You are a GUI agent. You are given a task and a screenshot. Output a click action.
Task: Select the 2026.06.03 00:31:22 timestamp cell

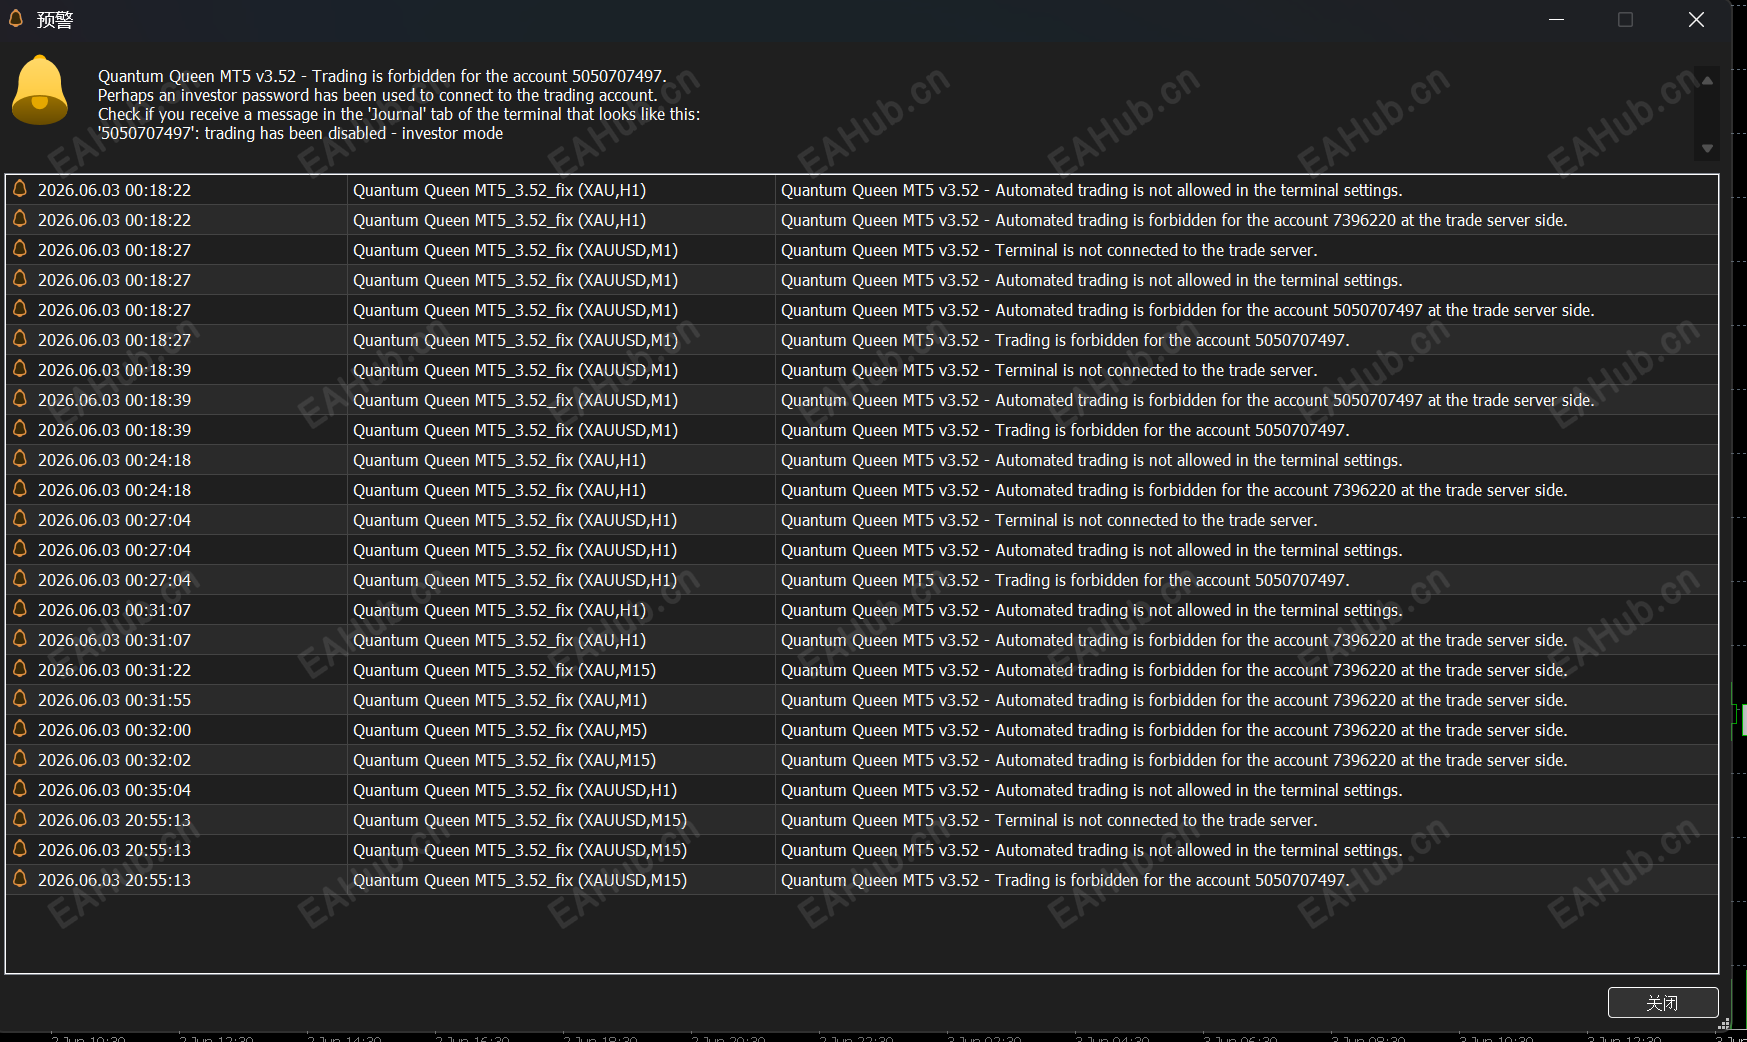point(114,670)
